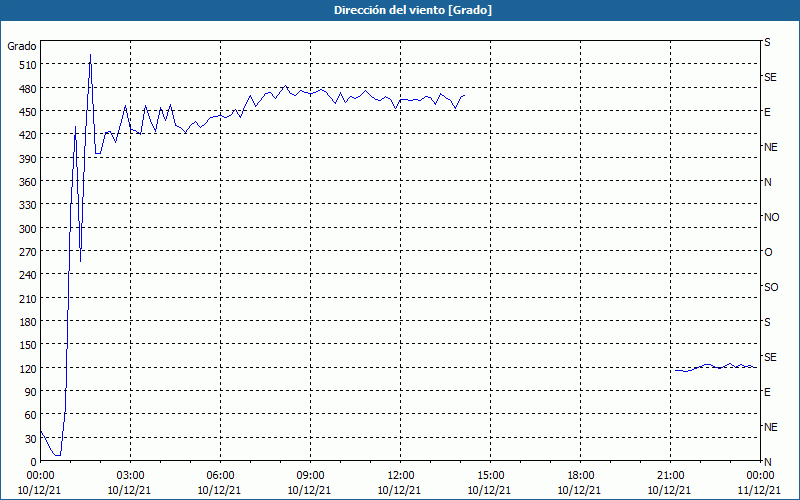Click the 30 degree tick label
800x500 pixels.
click(31, 439)
